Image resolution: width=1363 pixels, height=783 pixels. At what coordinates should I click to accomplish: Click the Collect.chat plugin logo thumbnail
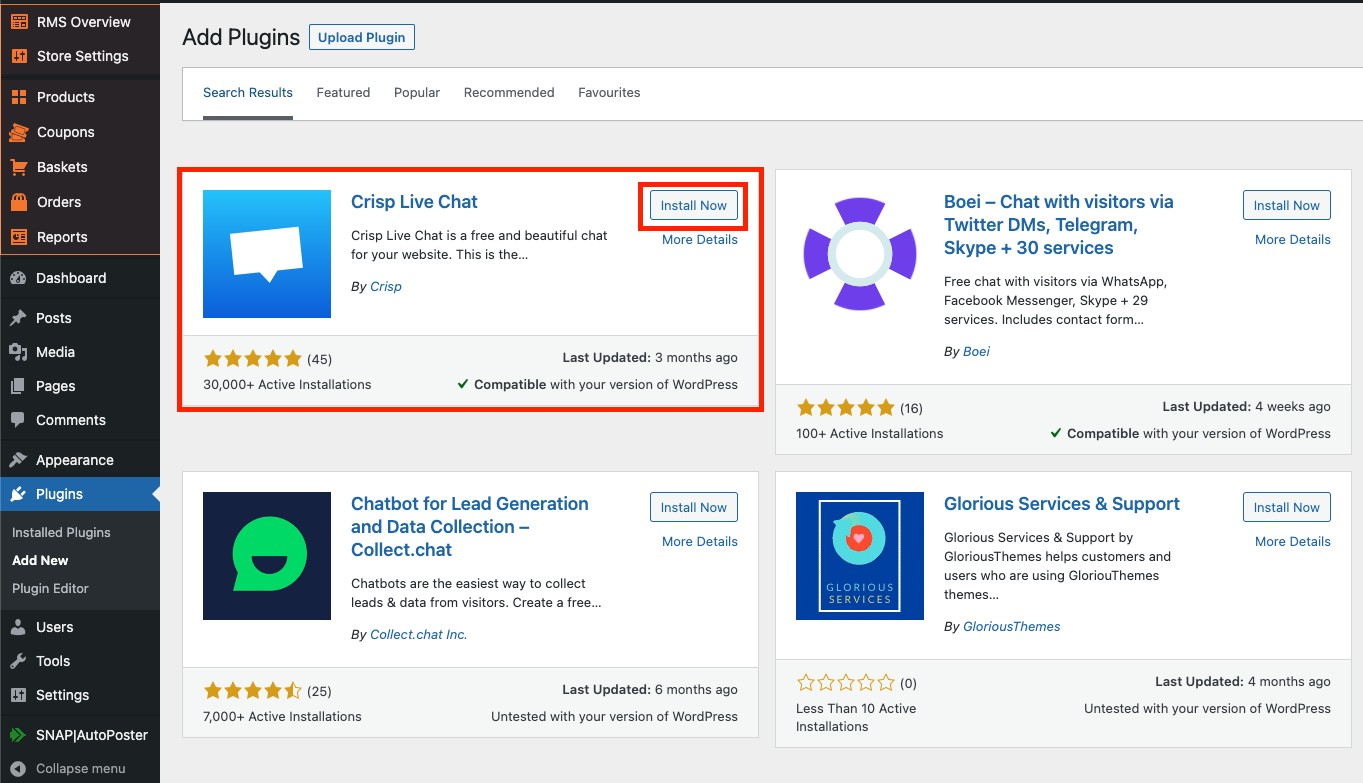tap(267, 556)
